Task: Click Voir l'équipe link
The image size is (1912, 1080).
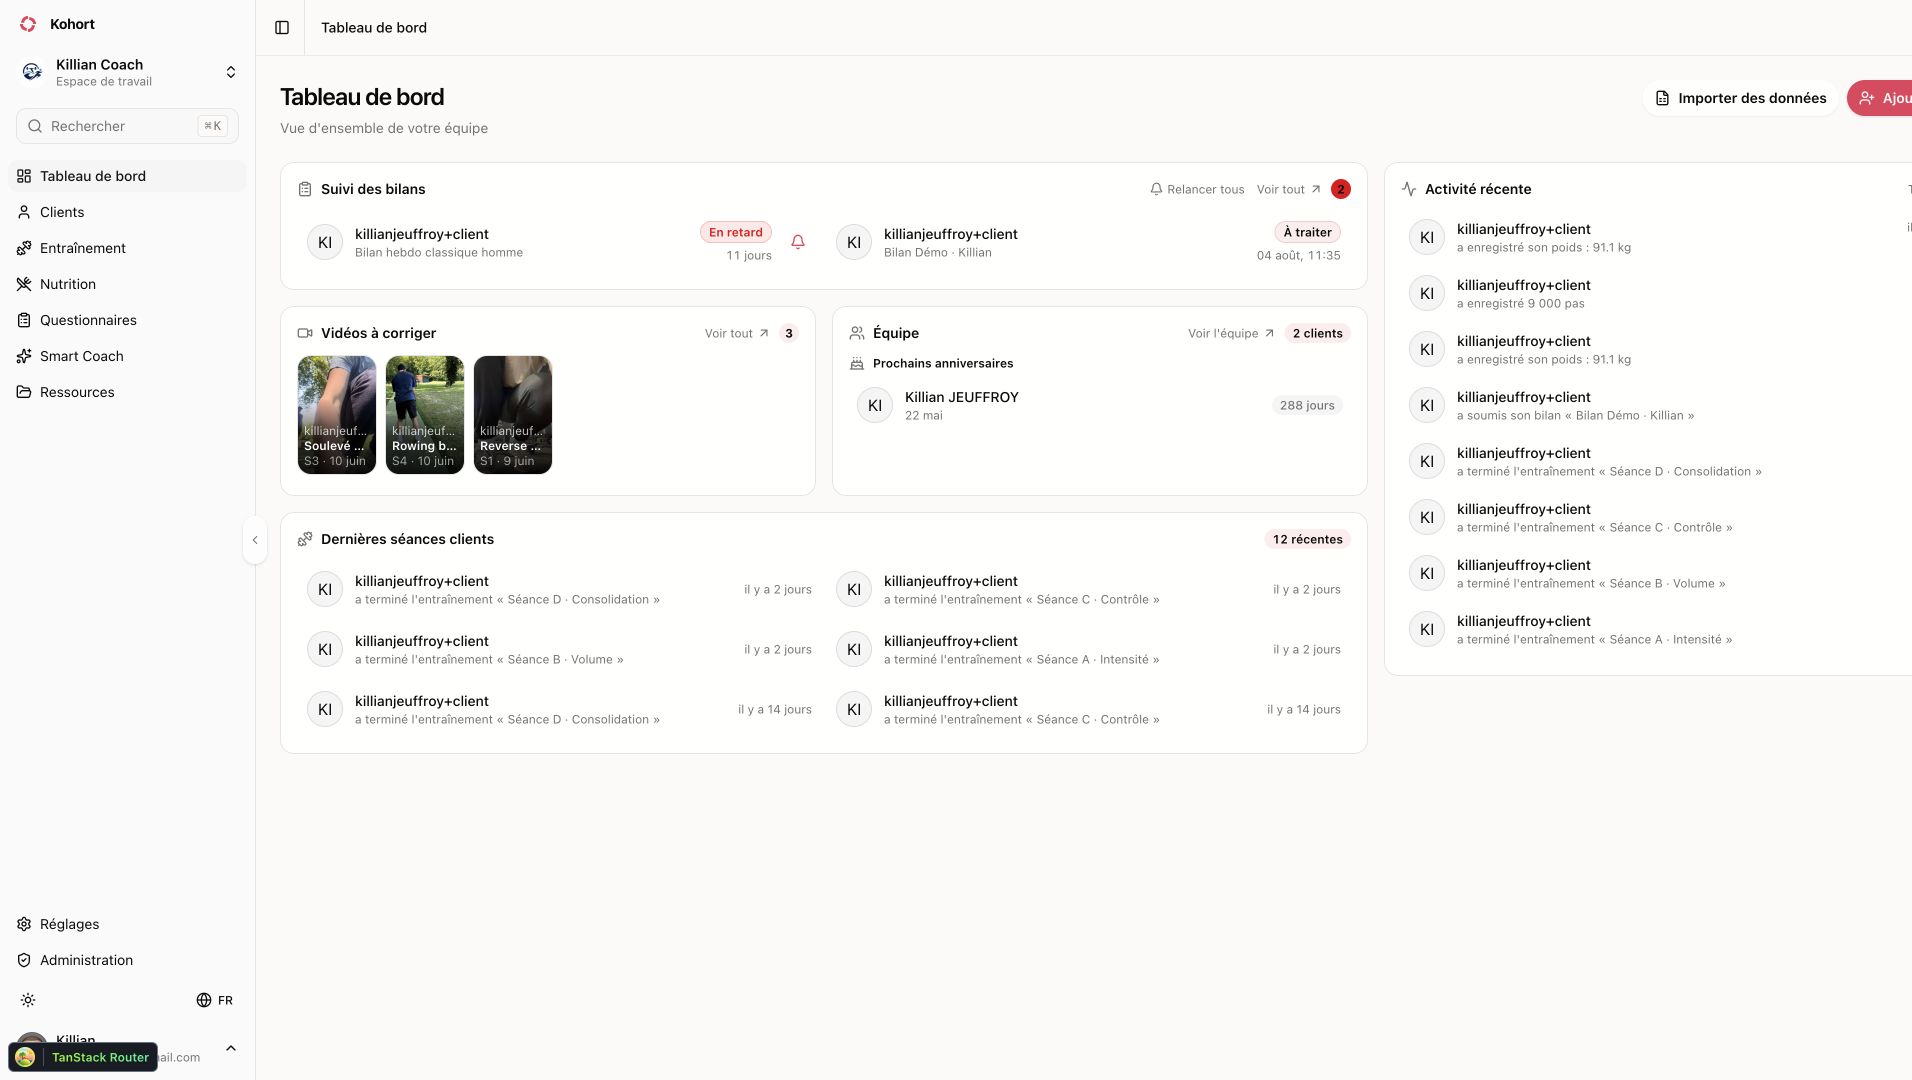Action: [1231, 333]
